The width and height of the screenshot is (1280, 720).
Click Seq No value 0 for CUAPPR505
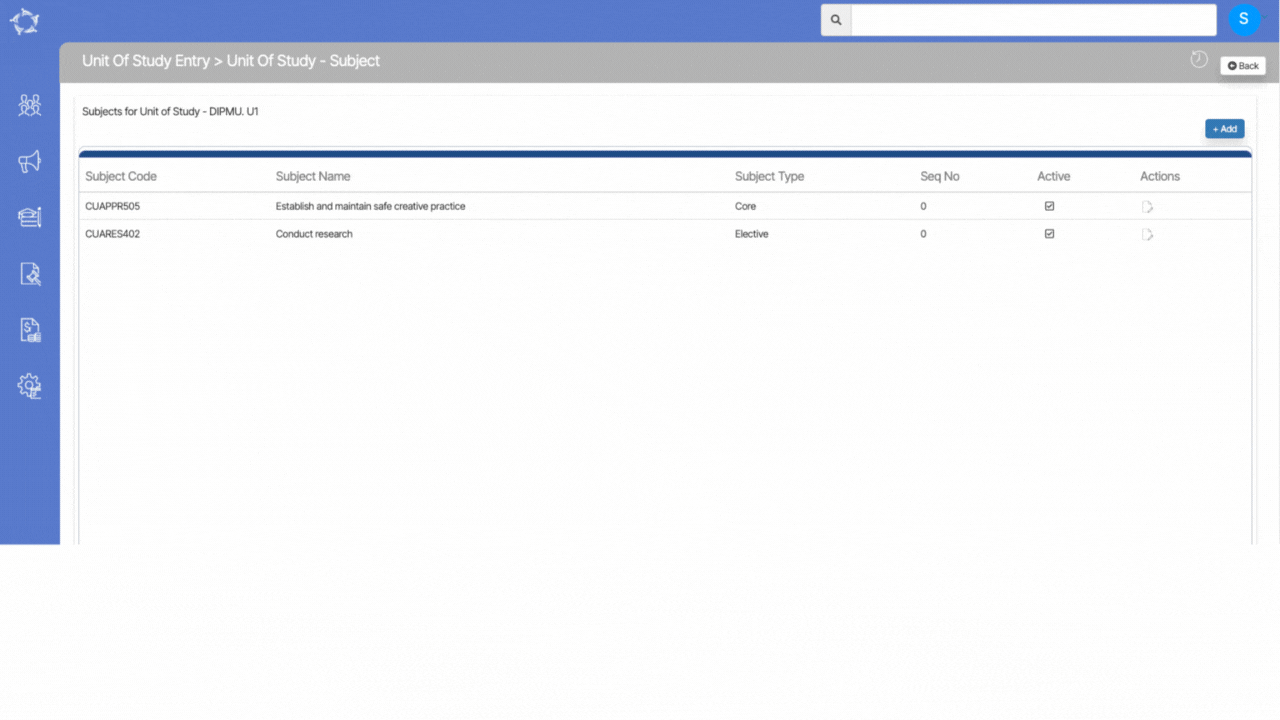(923, 206)
